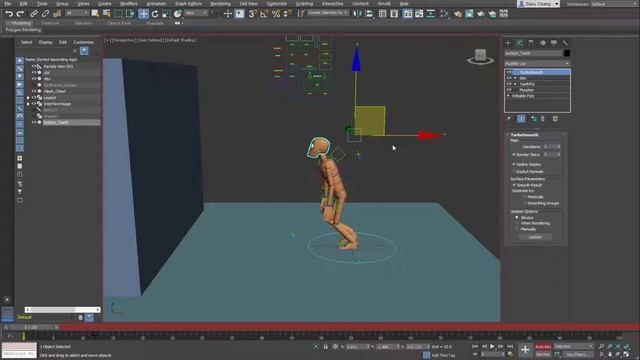Click the Play Animation button
This screenshot has width=640, height=360.
[x=492, y=346]
